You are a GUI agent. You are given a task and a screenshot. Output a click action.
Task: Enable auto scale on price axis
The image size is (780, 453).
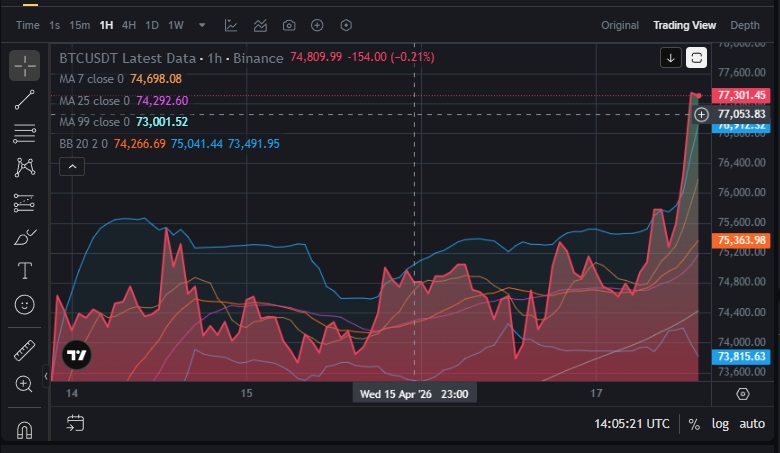(x=751, y=424)
